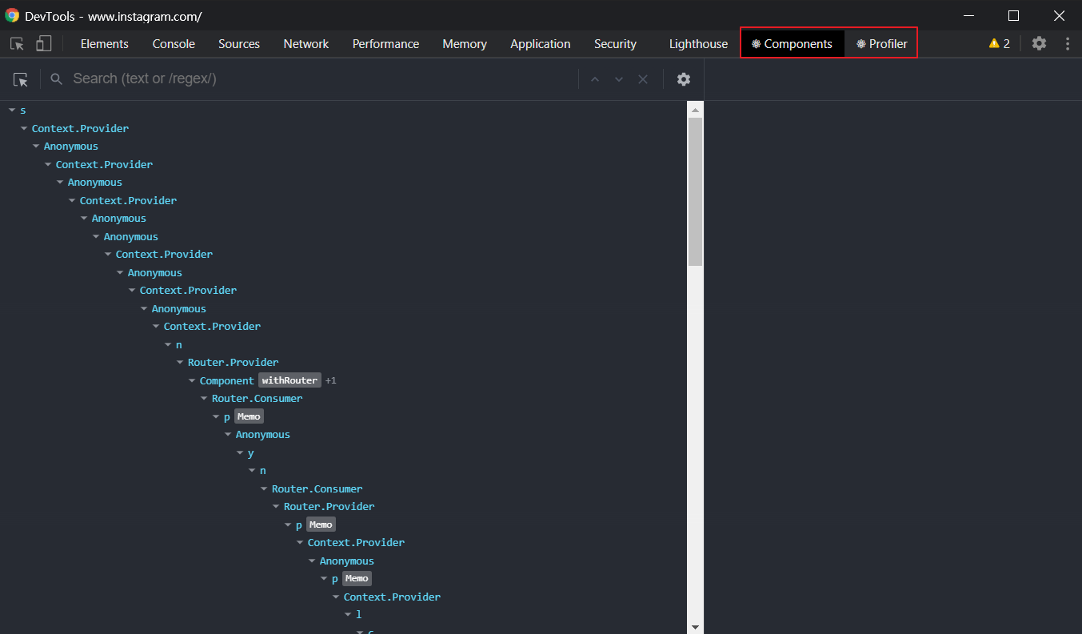Image resolution: width=1082 pixels, height=634 pixels.
Task: Select the Anonymous node below first Memo
Action: [x=344, y=435]
